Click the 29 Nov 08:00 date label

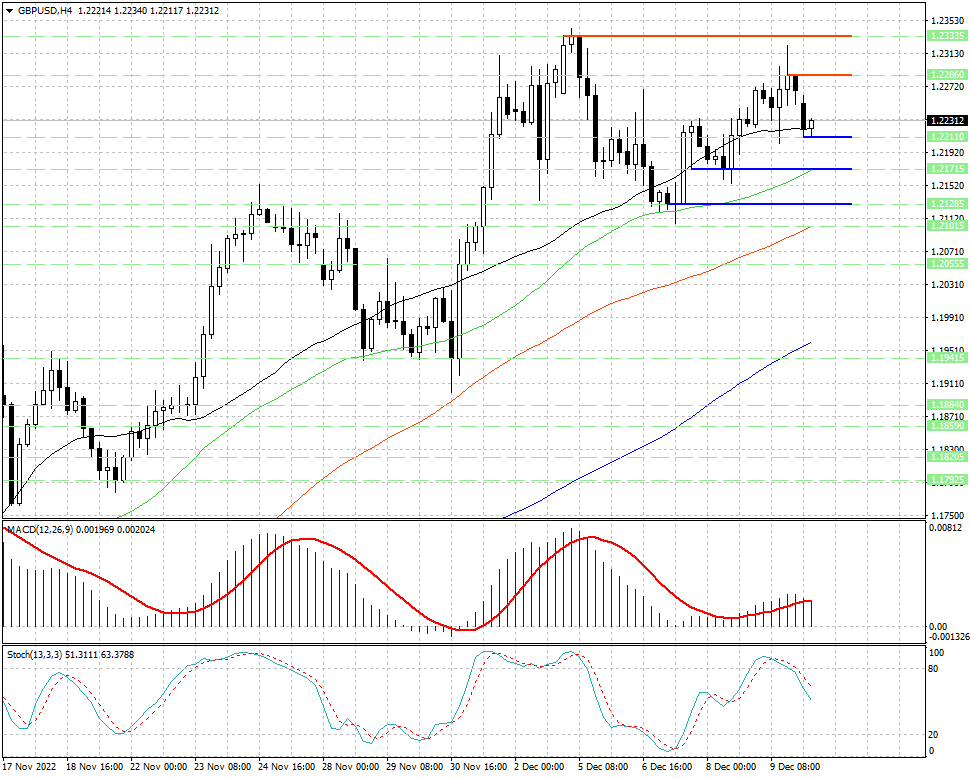[415, 767]
